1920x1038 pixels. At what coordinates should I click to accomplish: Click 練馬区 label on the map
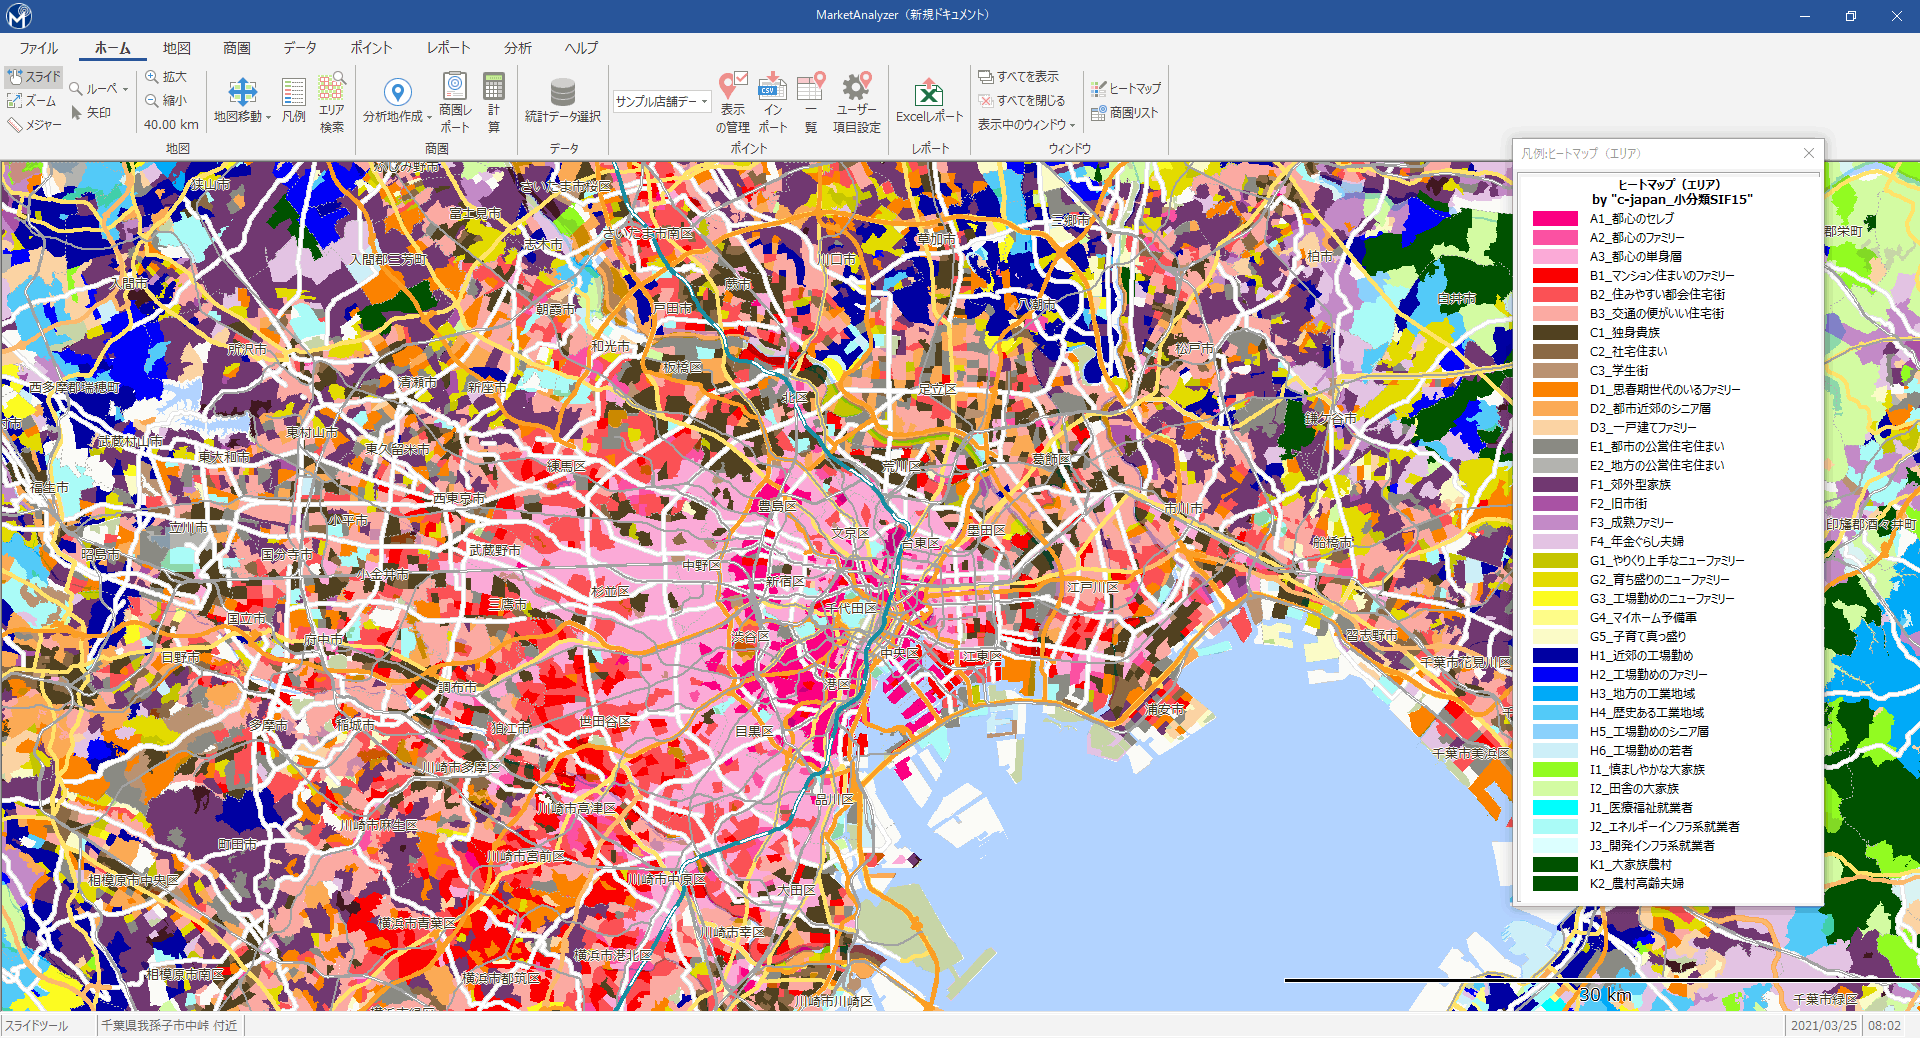tap(567, 466)
